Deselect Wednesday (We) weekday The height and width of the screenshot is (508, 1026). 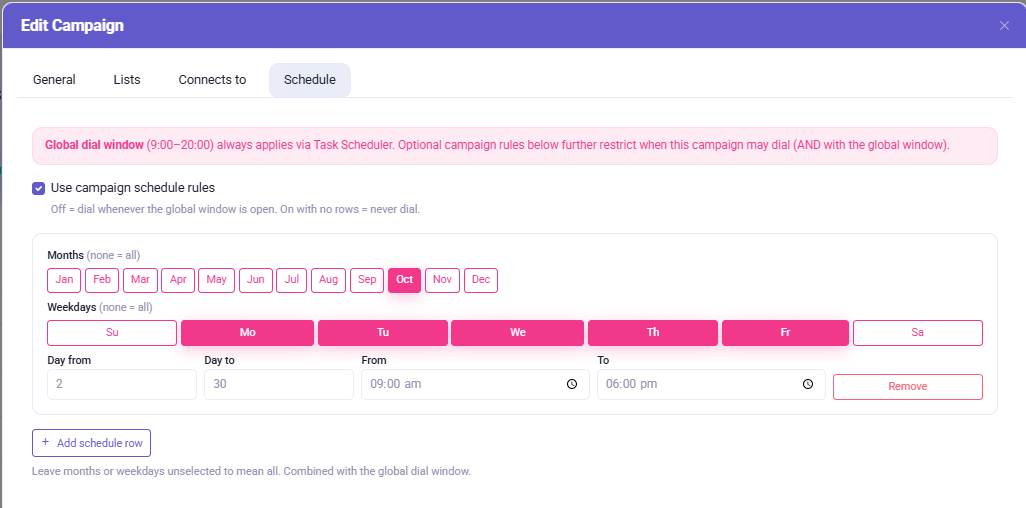[518, 333]
